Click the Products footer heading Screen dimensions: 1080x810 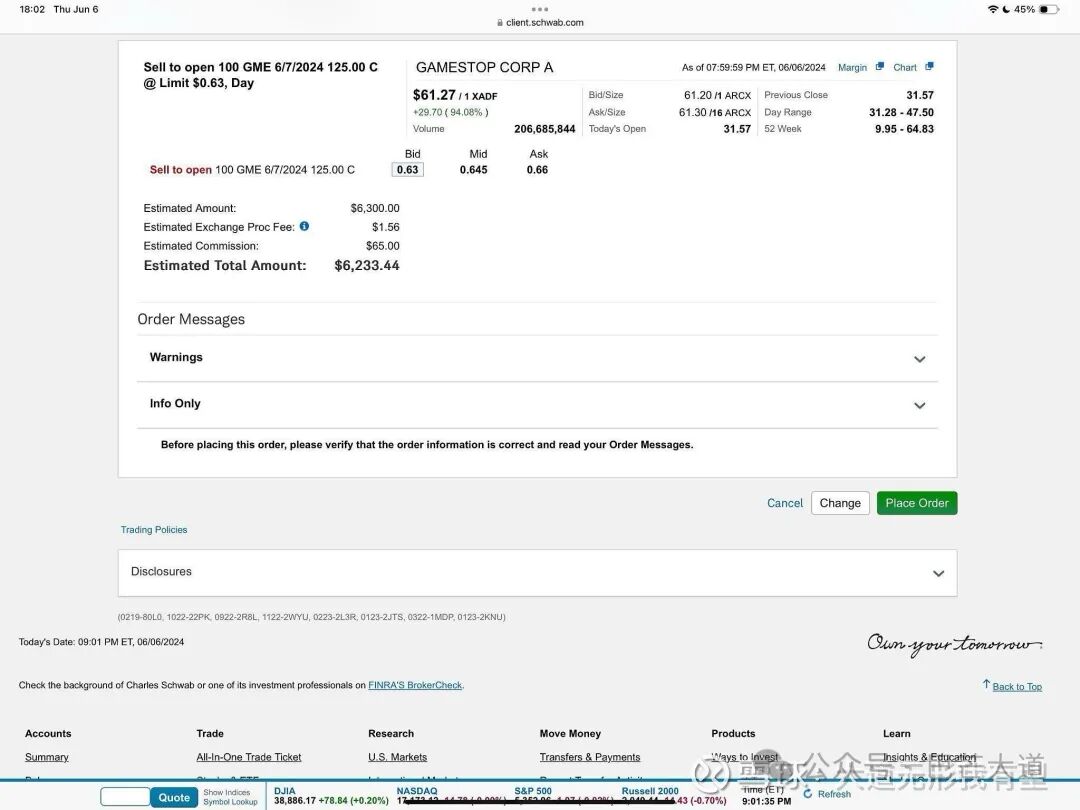(733, 734)
